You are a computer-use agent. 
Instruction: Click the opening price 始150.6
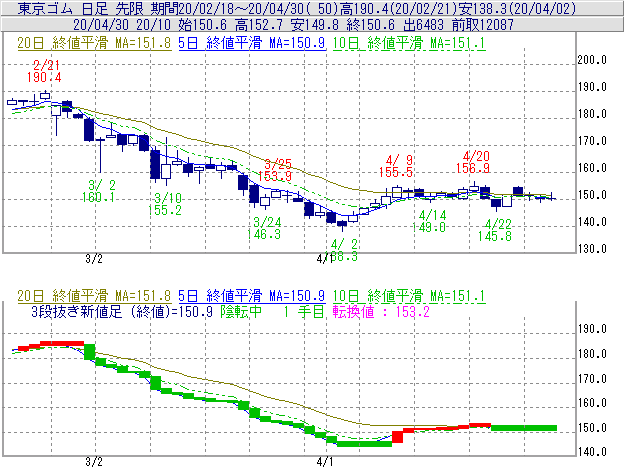(x=203, y=25)
